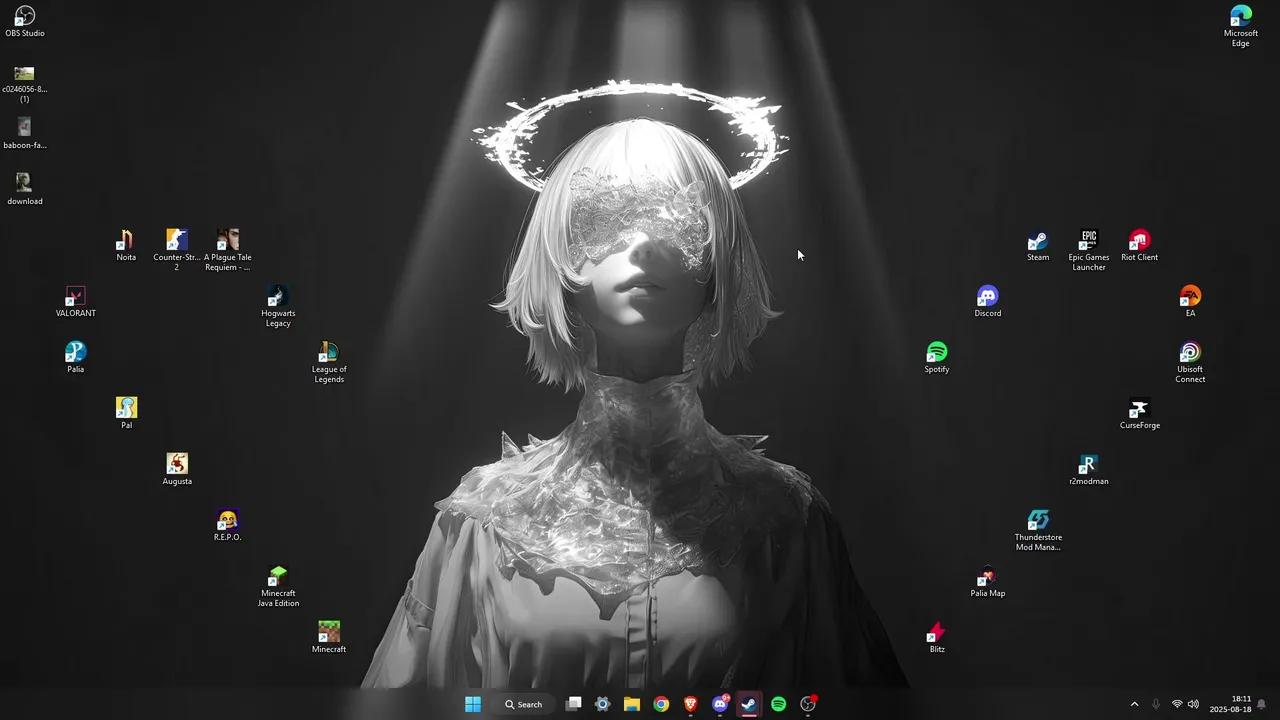The width and height of the screenshot is (1280, 720).
Task: Select the Epic Games Launcher shortcut
Action: click(1089, 250)
